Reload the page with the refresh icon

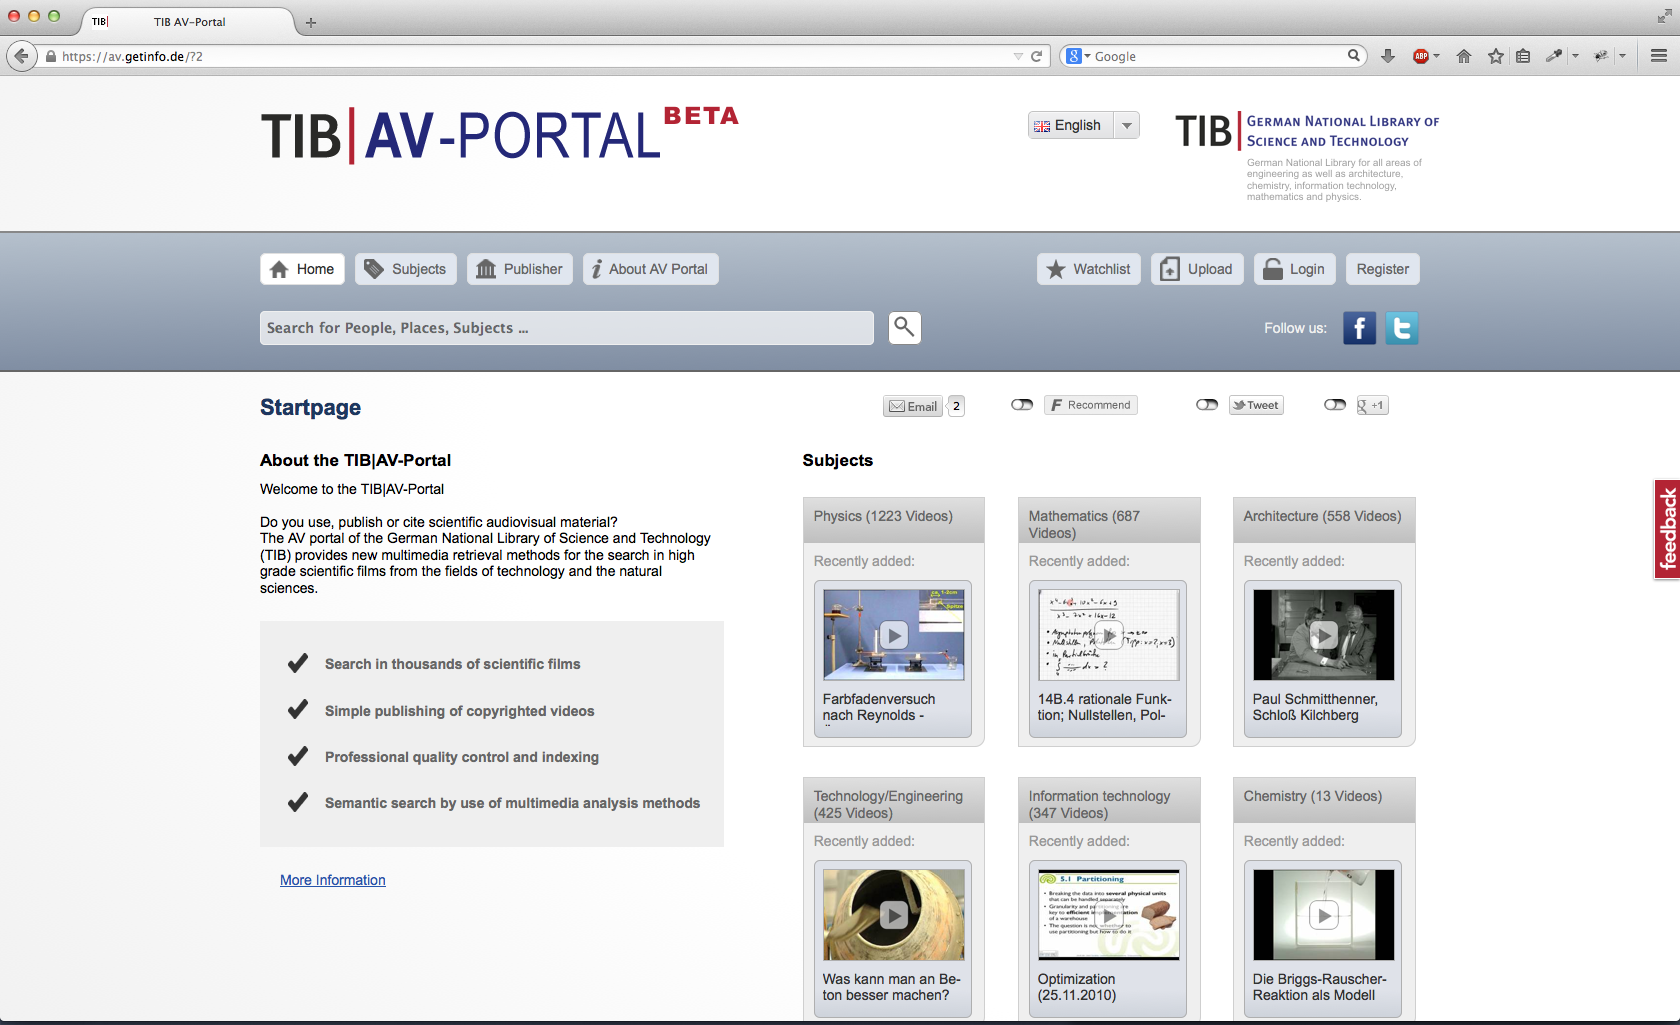[1037, 56]
